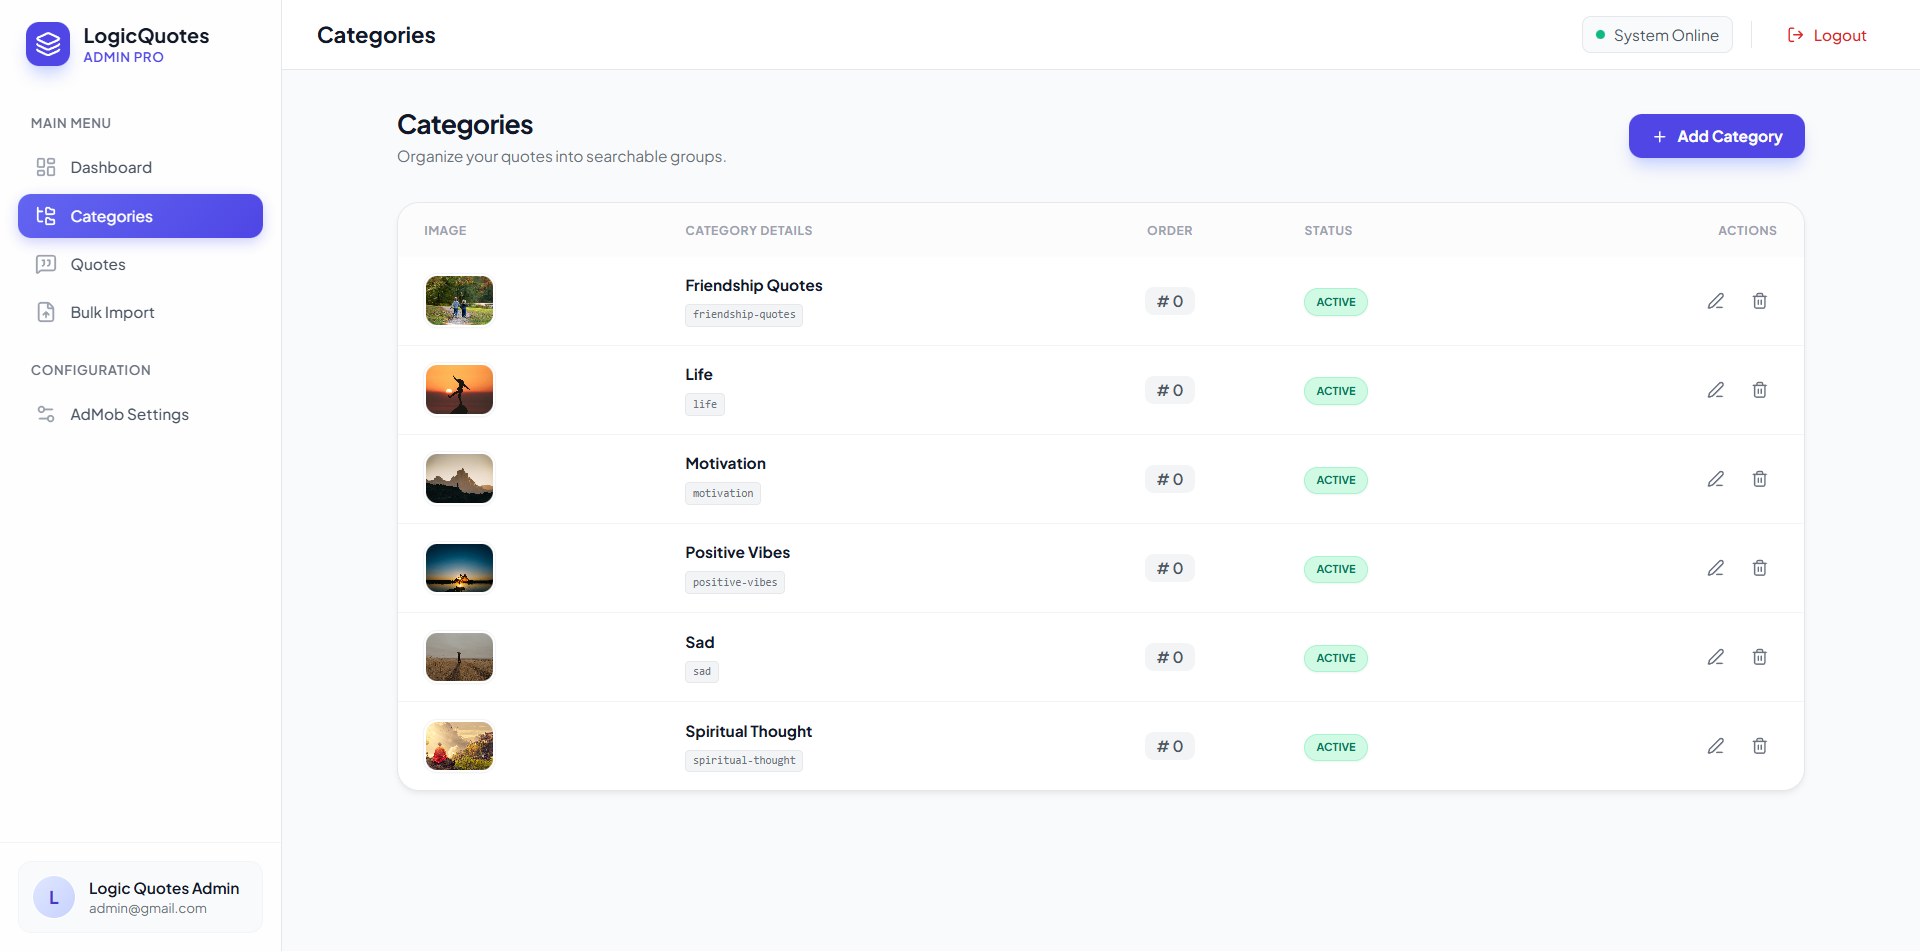Go to Quotes in main menu
1920x951 pixels.
coord(98,264)
